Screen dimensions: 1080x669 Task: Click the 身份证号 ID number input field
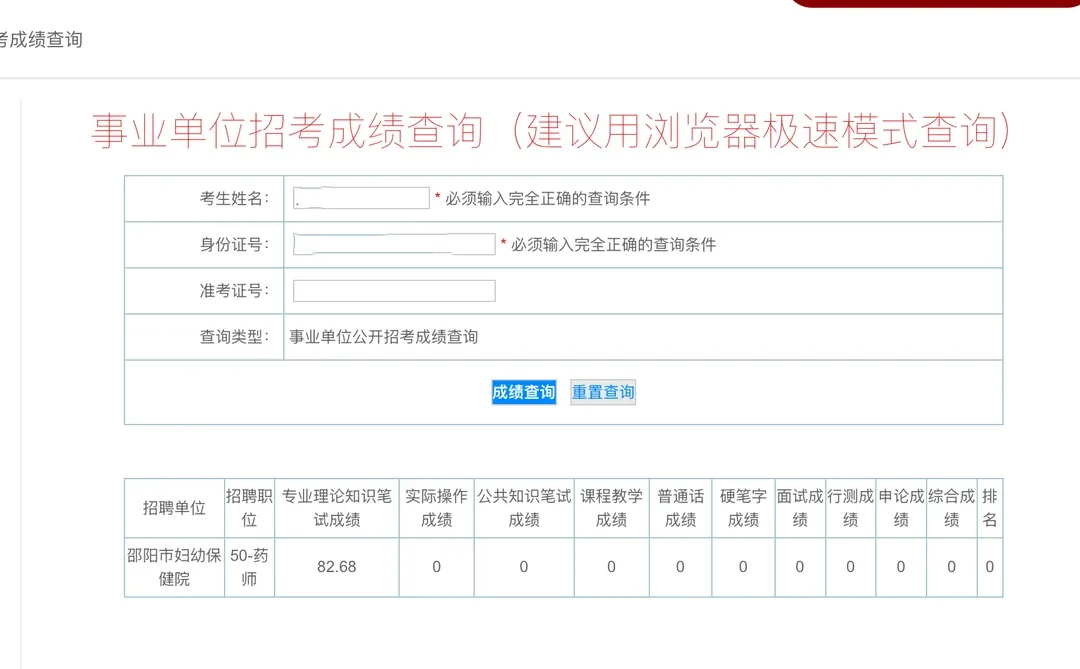click(x=393, y=243)
